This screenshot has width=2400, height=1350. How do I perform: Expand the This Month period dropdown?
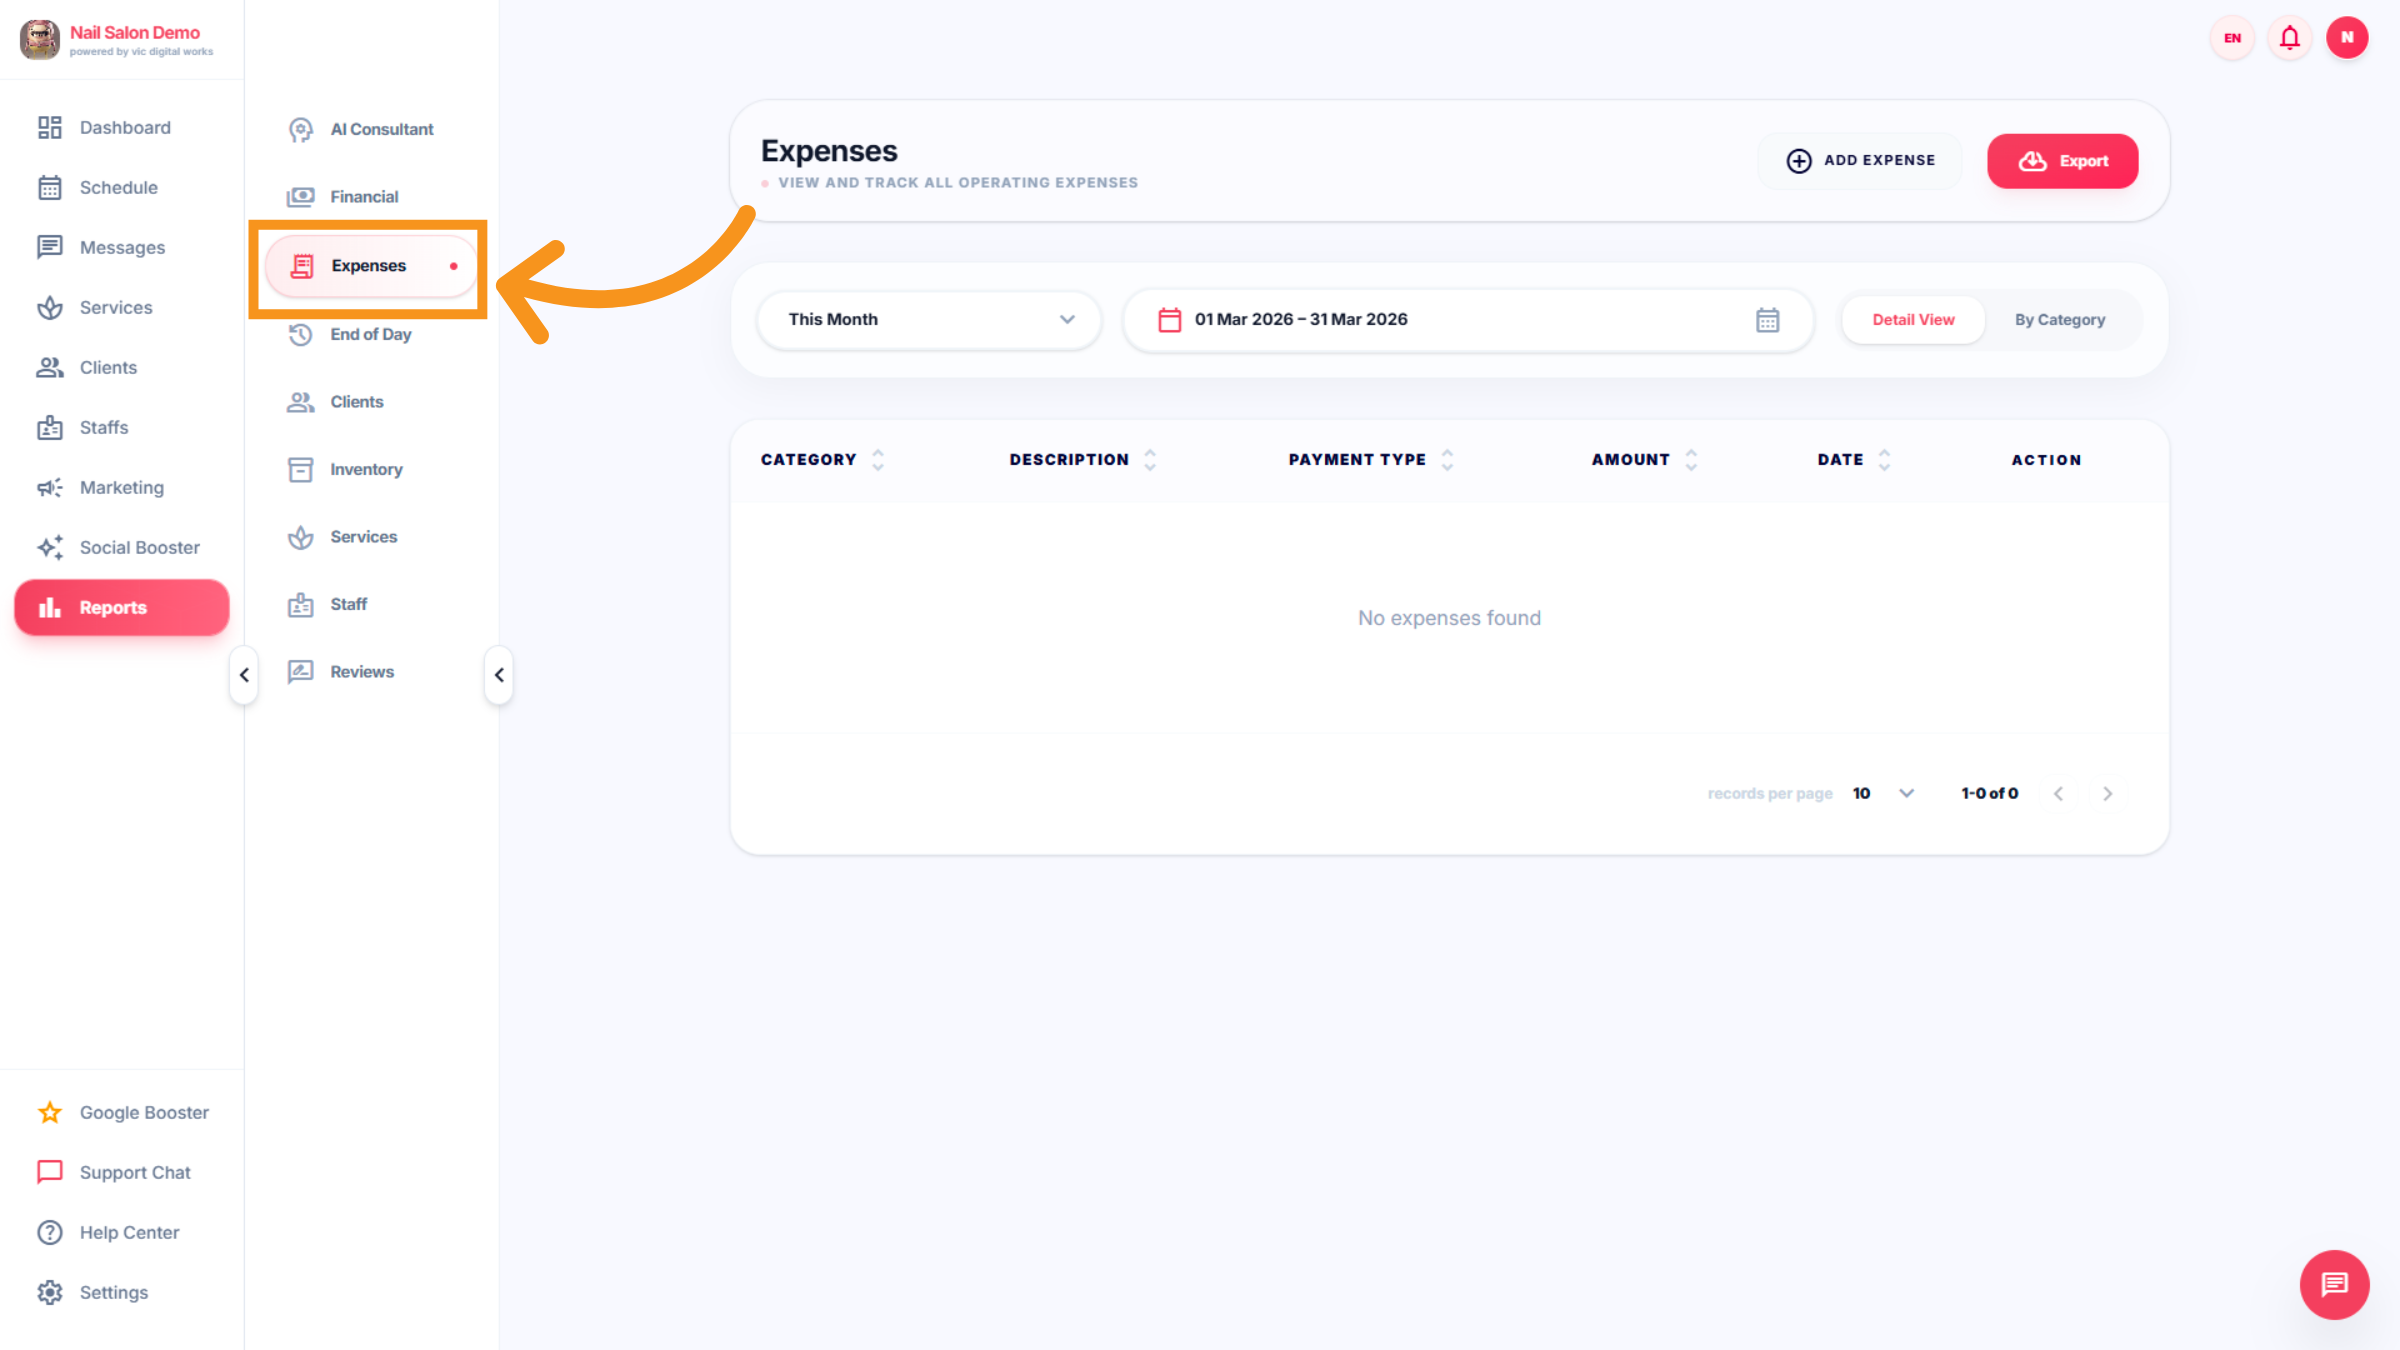(929, 320)
